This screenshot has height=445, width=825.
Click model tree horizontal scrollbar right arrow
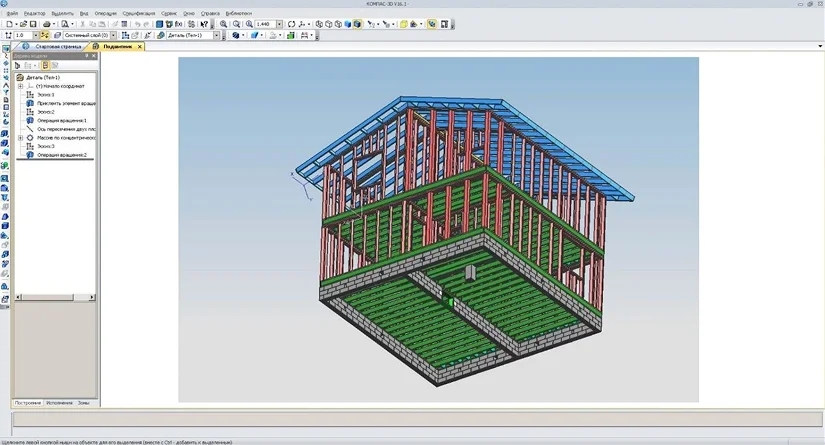[92, 297]
